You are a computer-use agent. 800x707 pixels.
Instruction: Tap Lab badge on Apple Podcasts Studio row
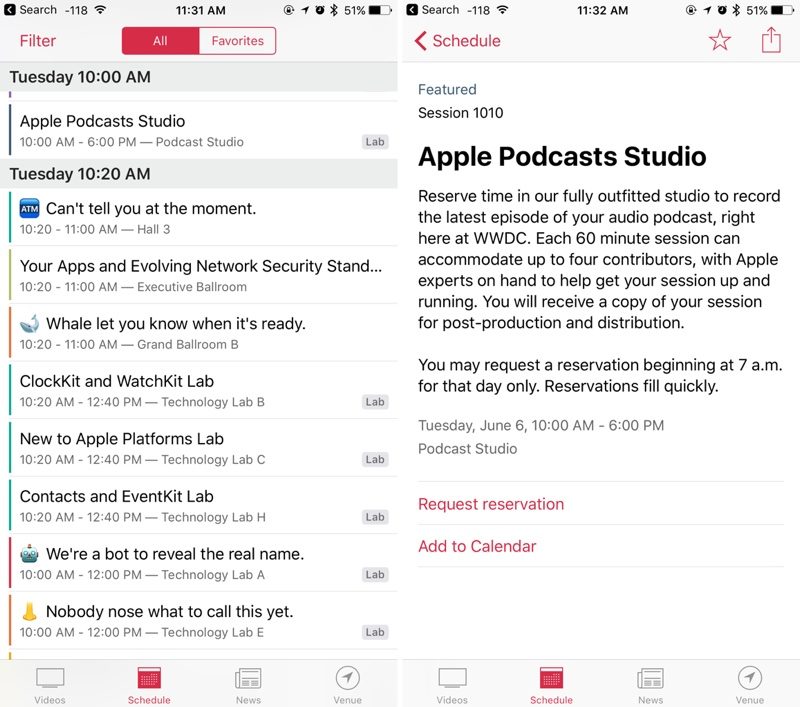point(375,142)
